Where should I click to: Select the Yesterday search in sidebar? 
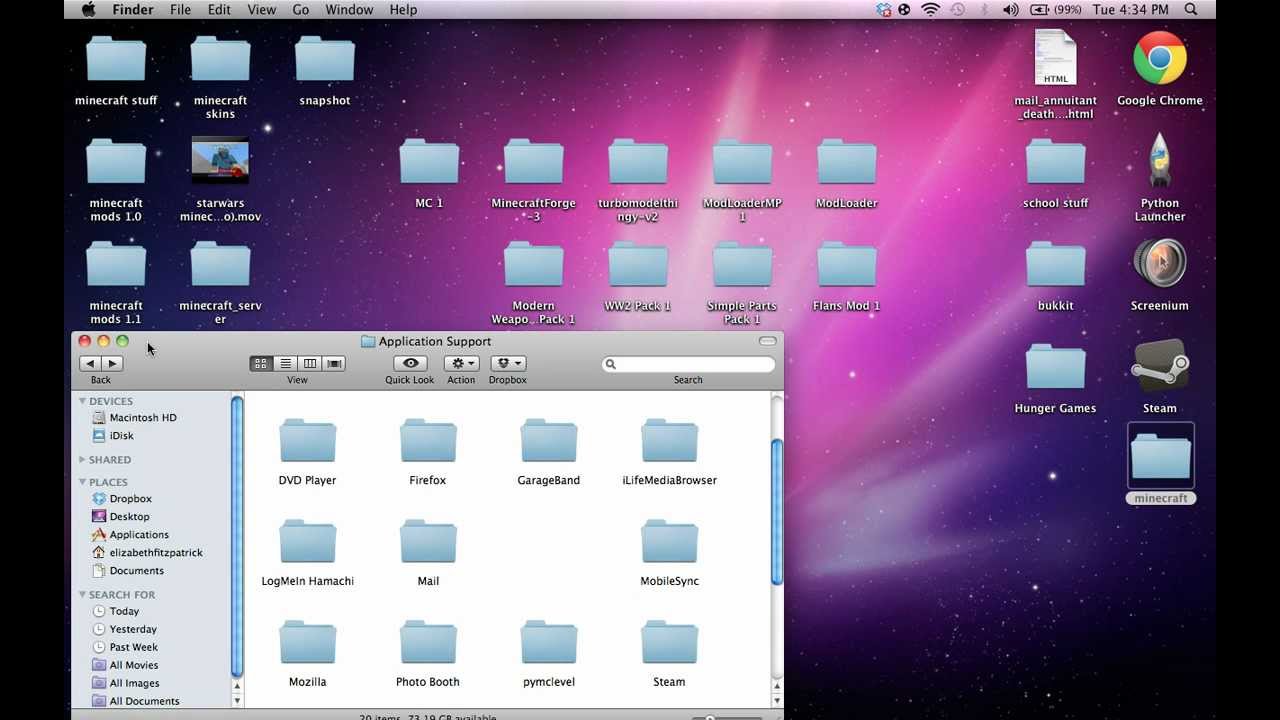point(124,629)
